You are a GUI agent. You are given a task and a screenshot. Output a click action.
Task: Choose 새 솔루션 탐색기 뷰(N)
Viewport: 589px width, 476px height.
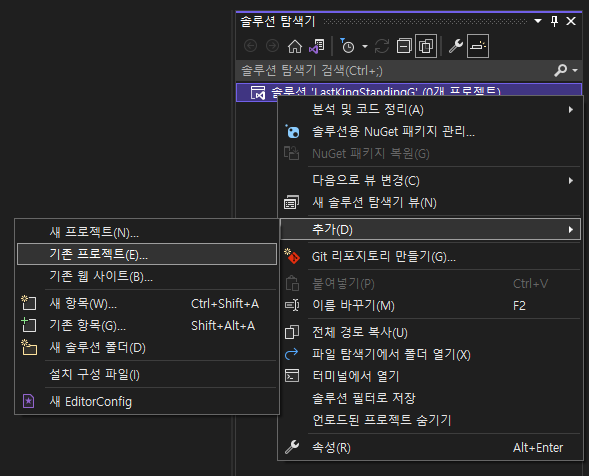point(430,203)
